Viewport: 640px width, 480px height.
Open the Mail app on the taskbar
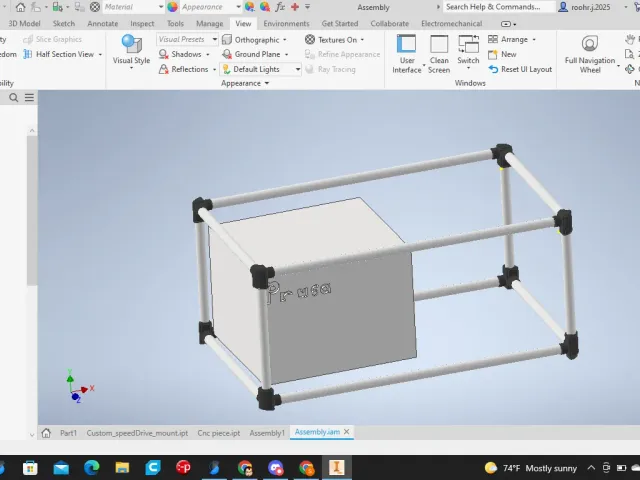click(x=61, y=467)
